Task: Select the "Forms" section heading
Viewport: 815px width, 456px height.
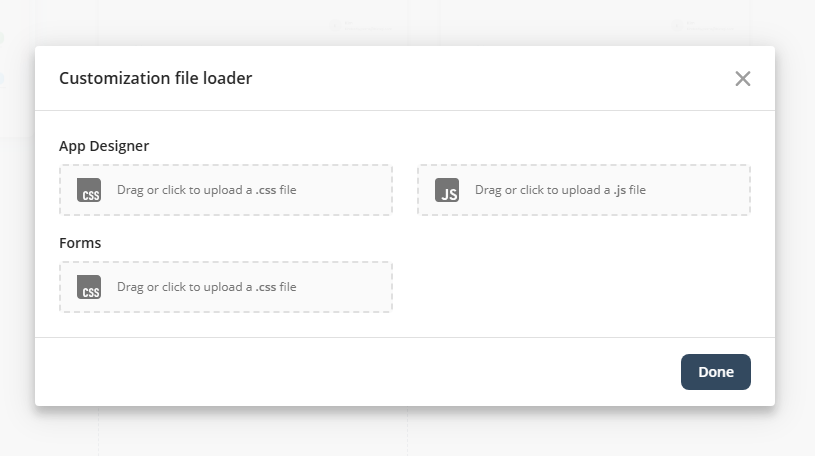Action: [x=80, y=243]
